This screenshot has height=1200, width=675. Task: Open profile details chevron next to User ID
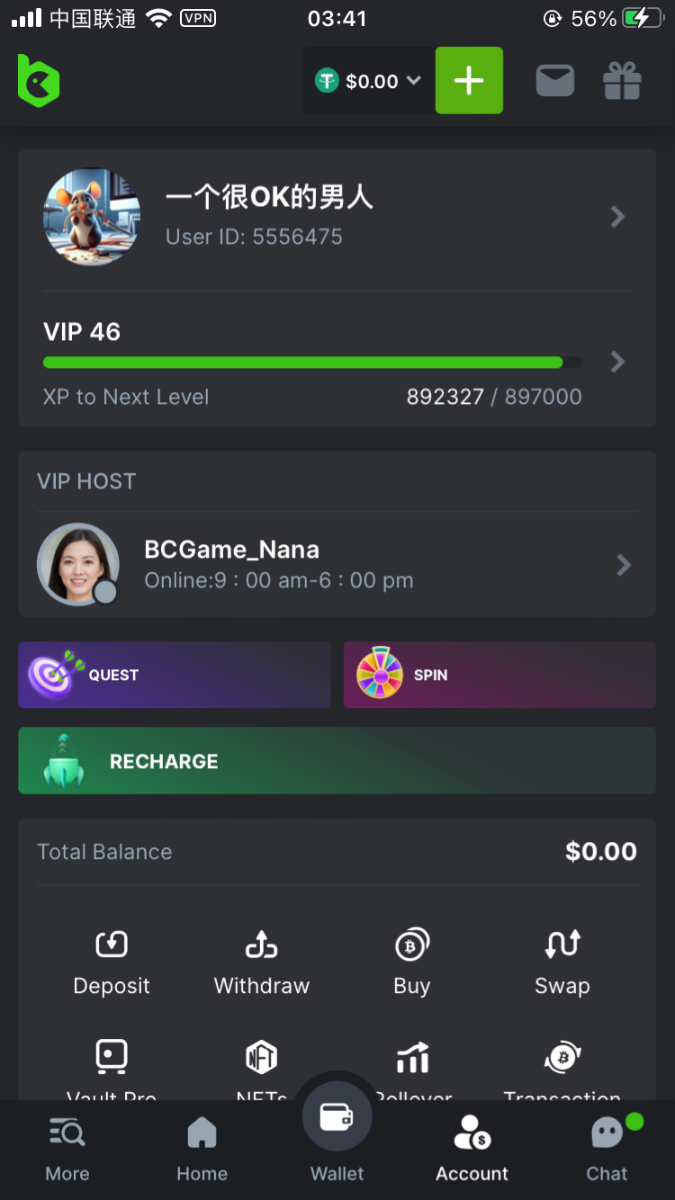coord(618,216)
